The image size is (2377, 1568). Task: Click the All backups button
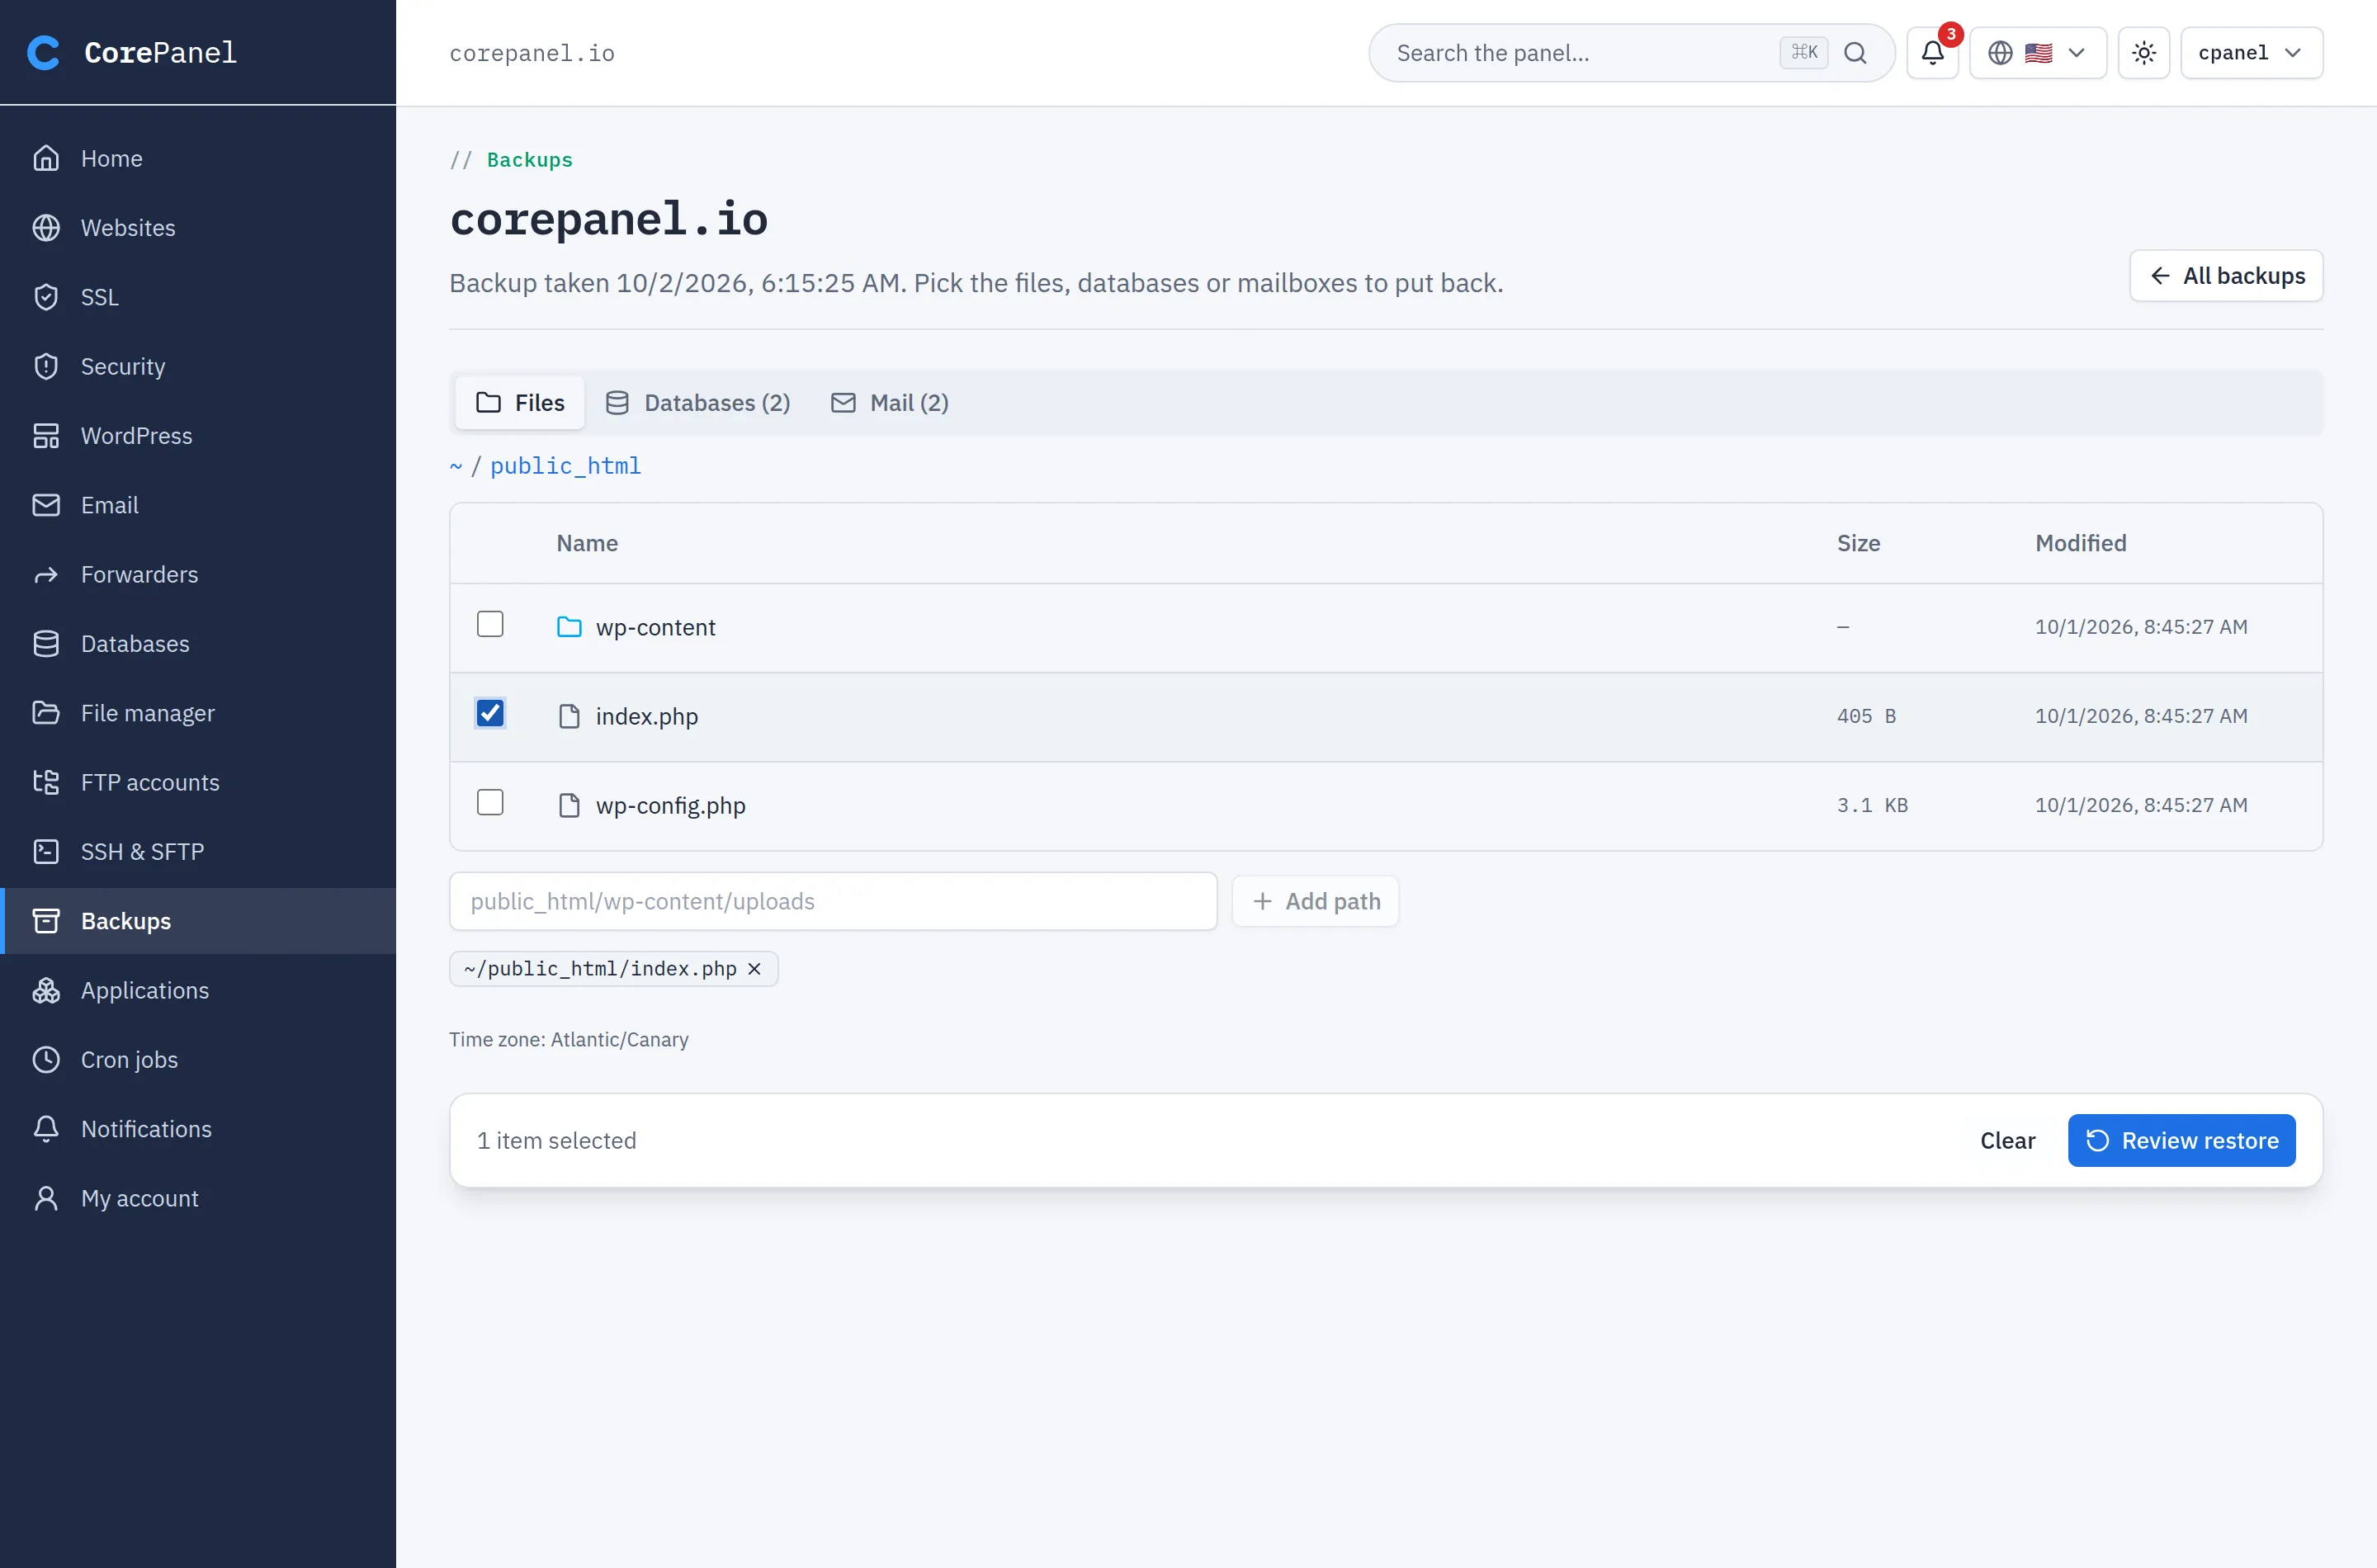point(2226,276)
